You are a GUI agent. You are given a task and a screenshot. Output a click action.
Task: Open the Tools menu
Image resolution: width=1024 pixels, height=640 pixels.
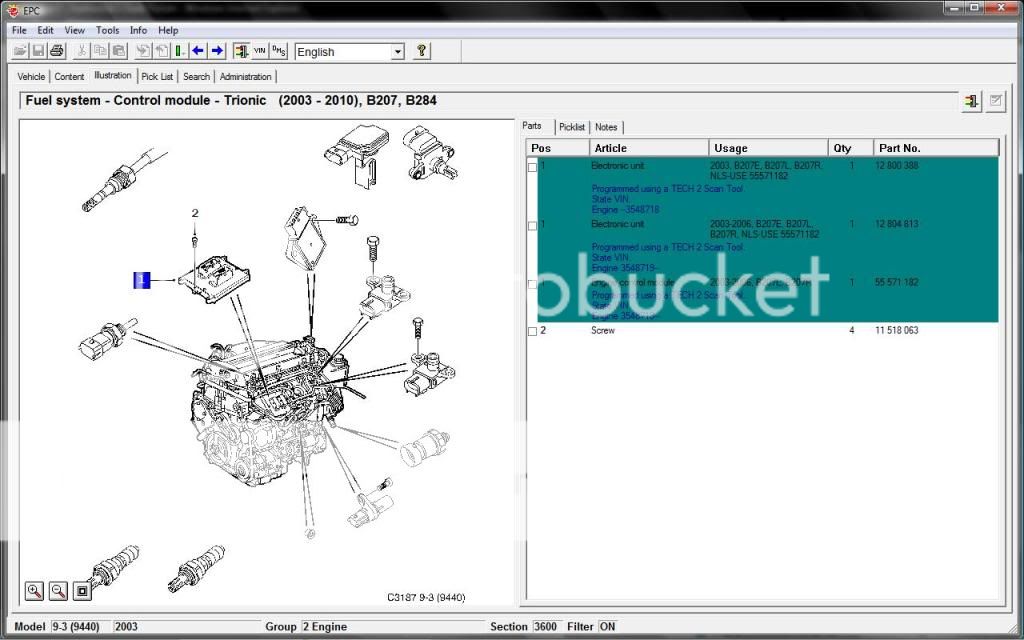tap(107, 30)
